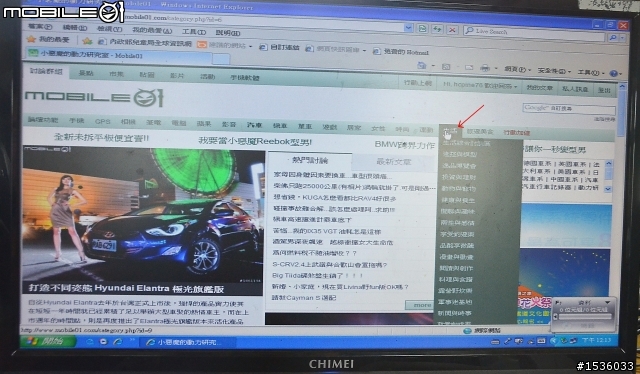Click Internet Explorer quick launch icon

point(118,341)
